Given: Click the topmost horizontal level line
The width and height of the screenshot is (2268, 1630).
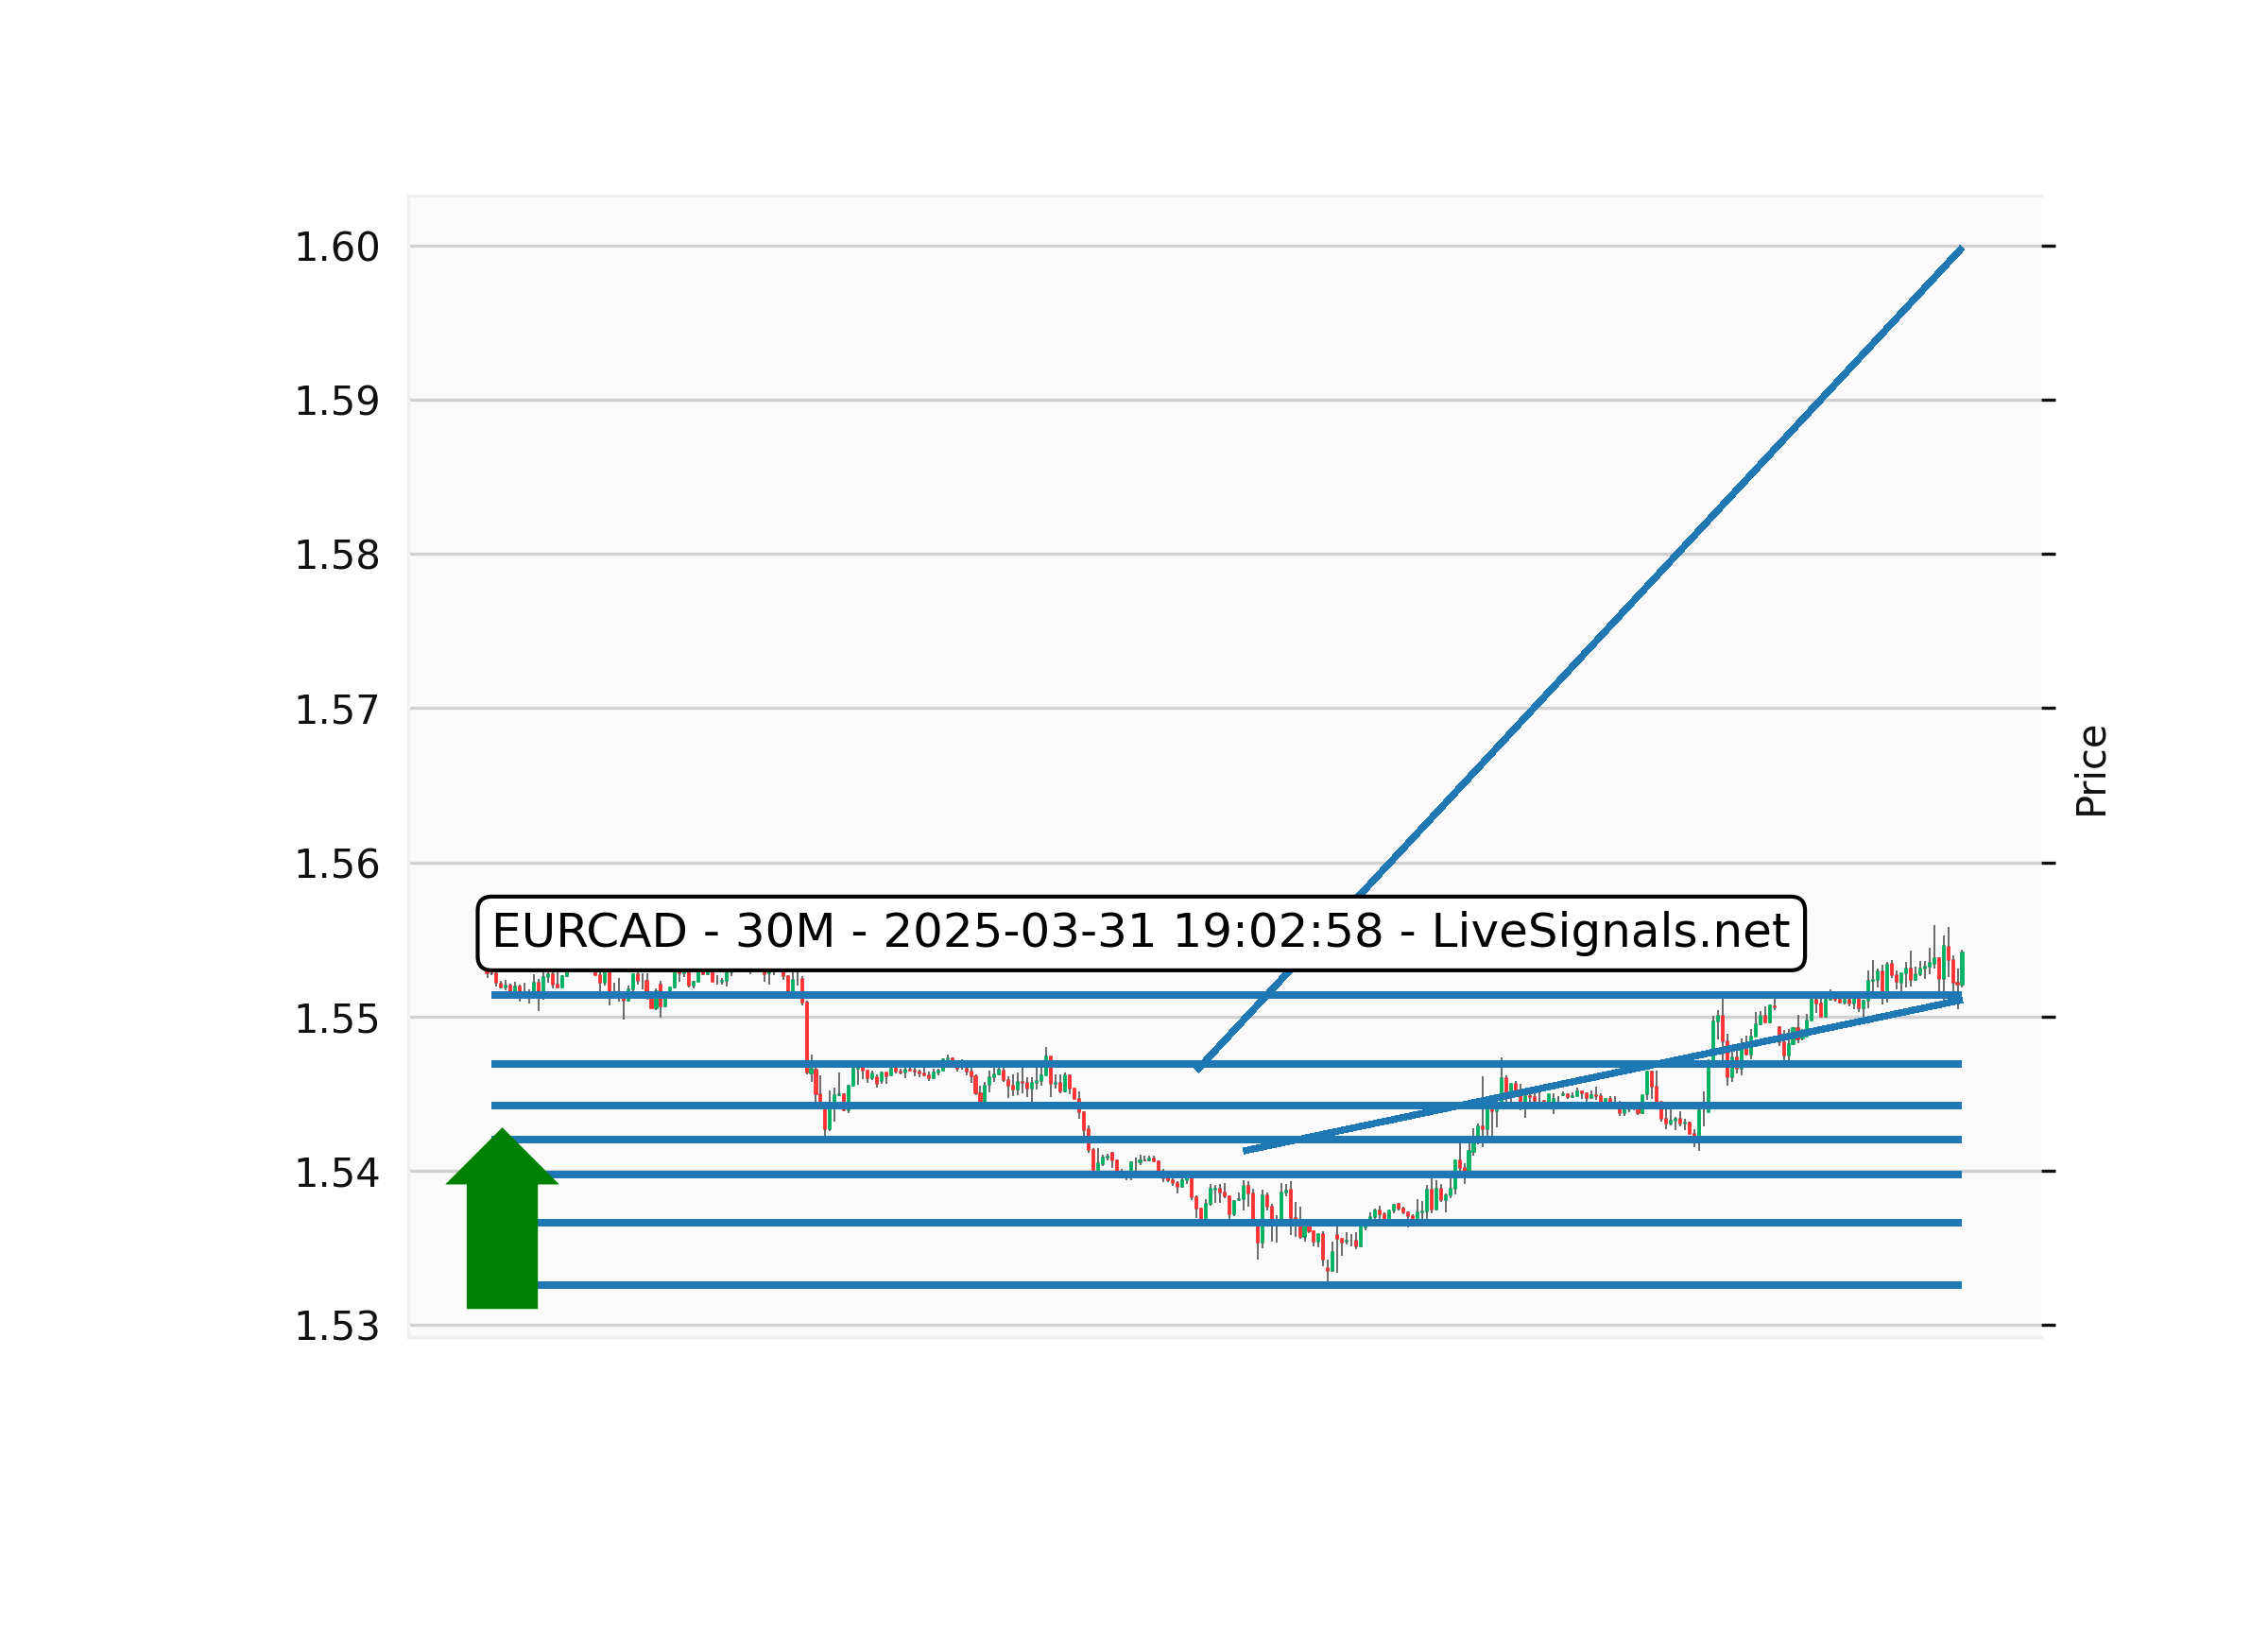Looking at the screenshot, I should pyautogui.click(x=1000, y=995).
